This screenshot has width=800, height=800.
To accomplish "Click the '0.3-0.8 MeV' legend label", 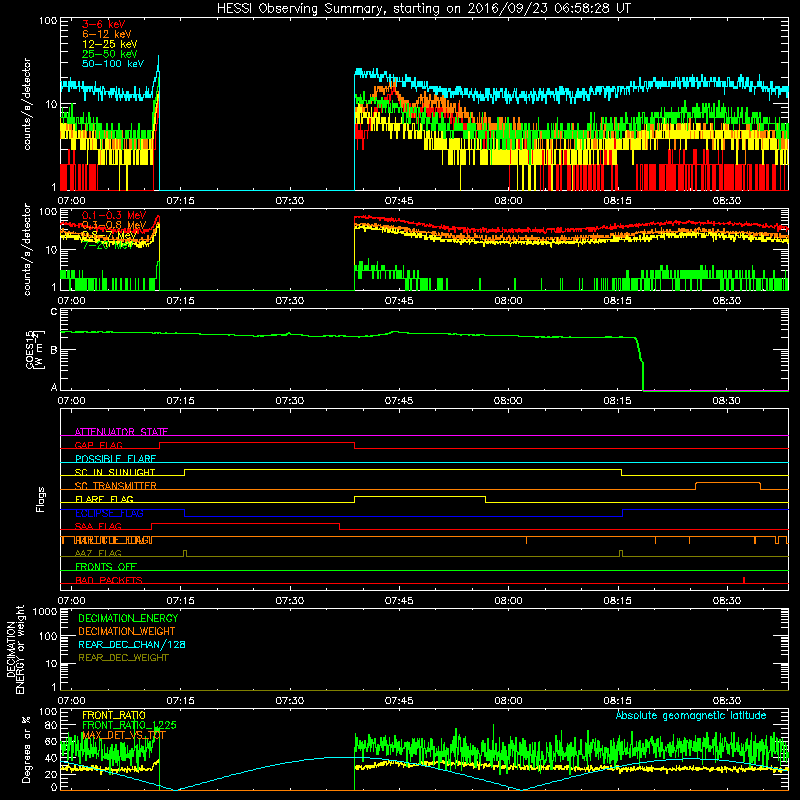I will tap(114, 225).
